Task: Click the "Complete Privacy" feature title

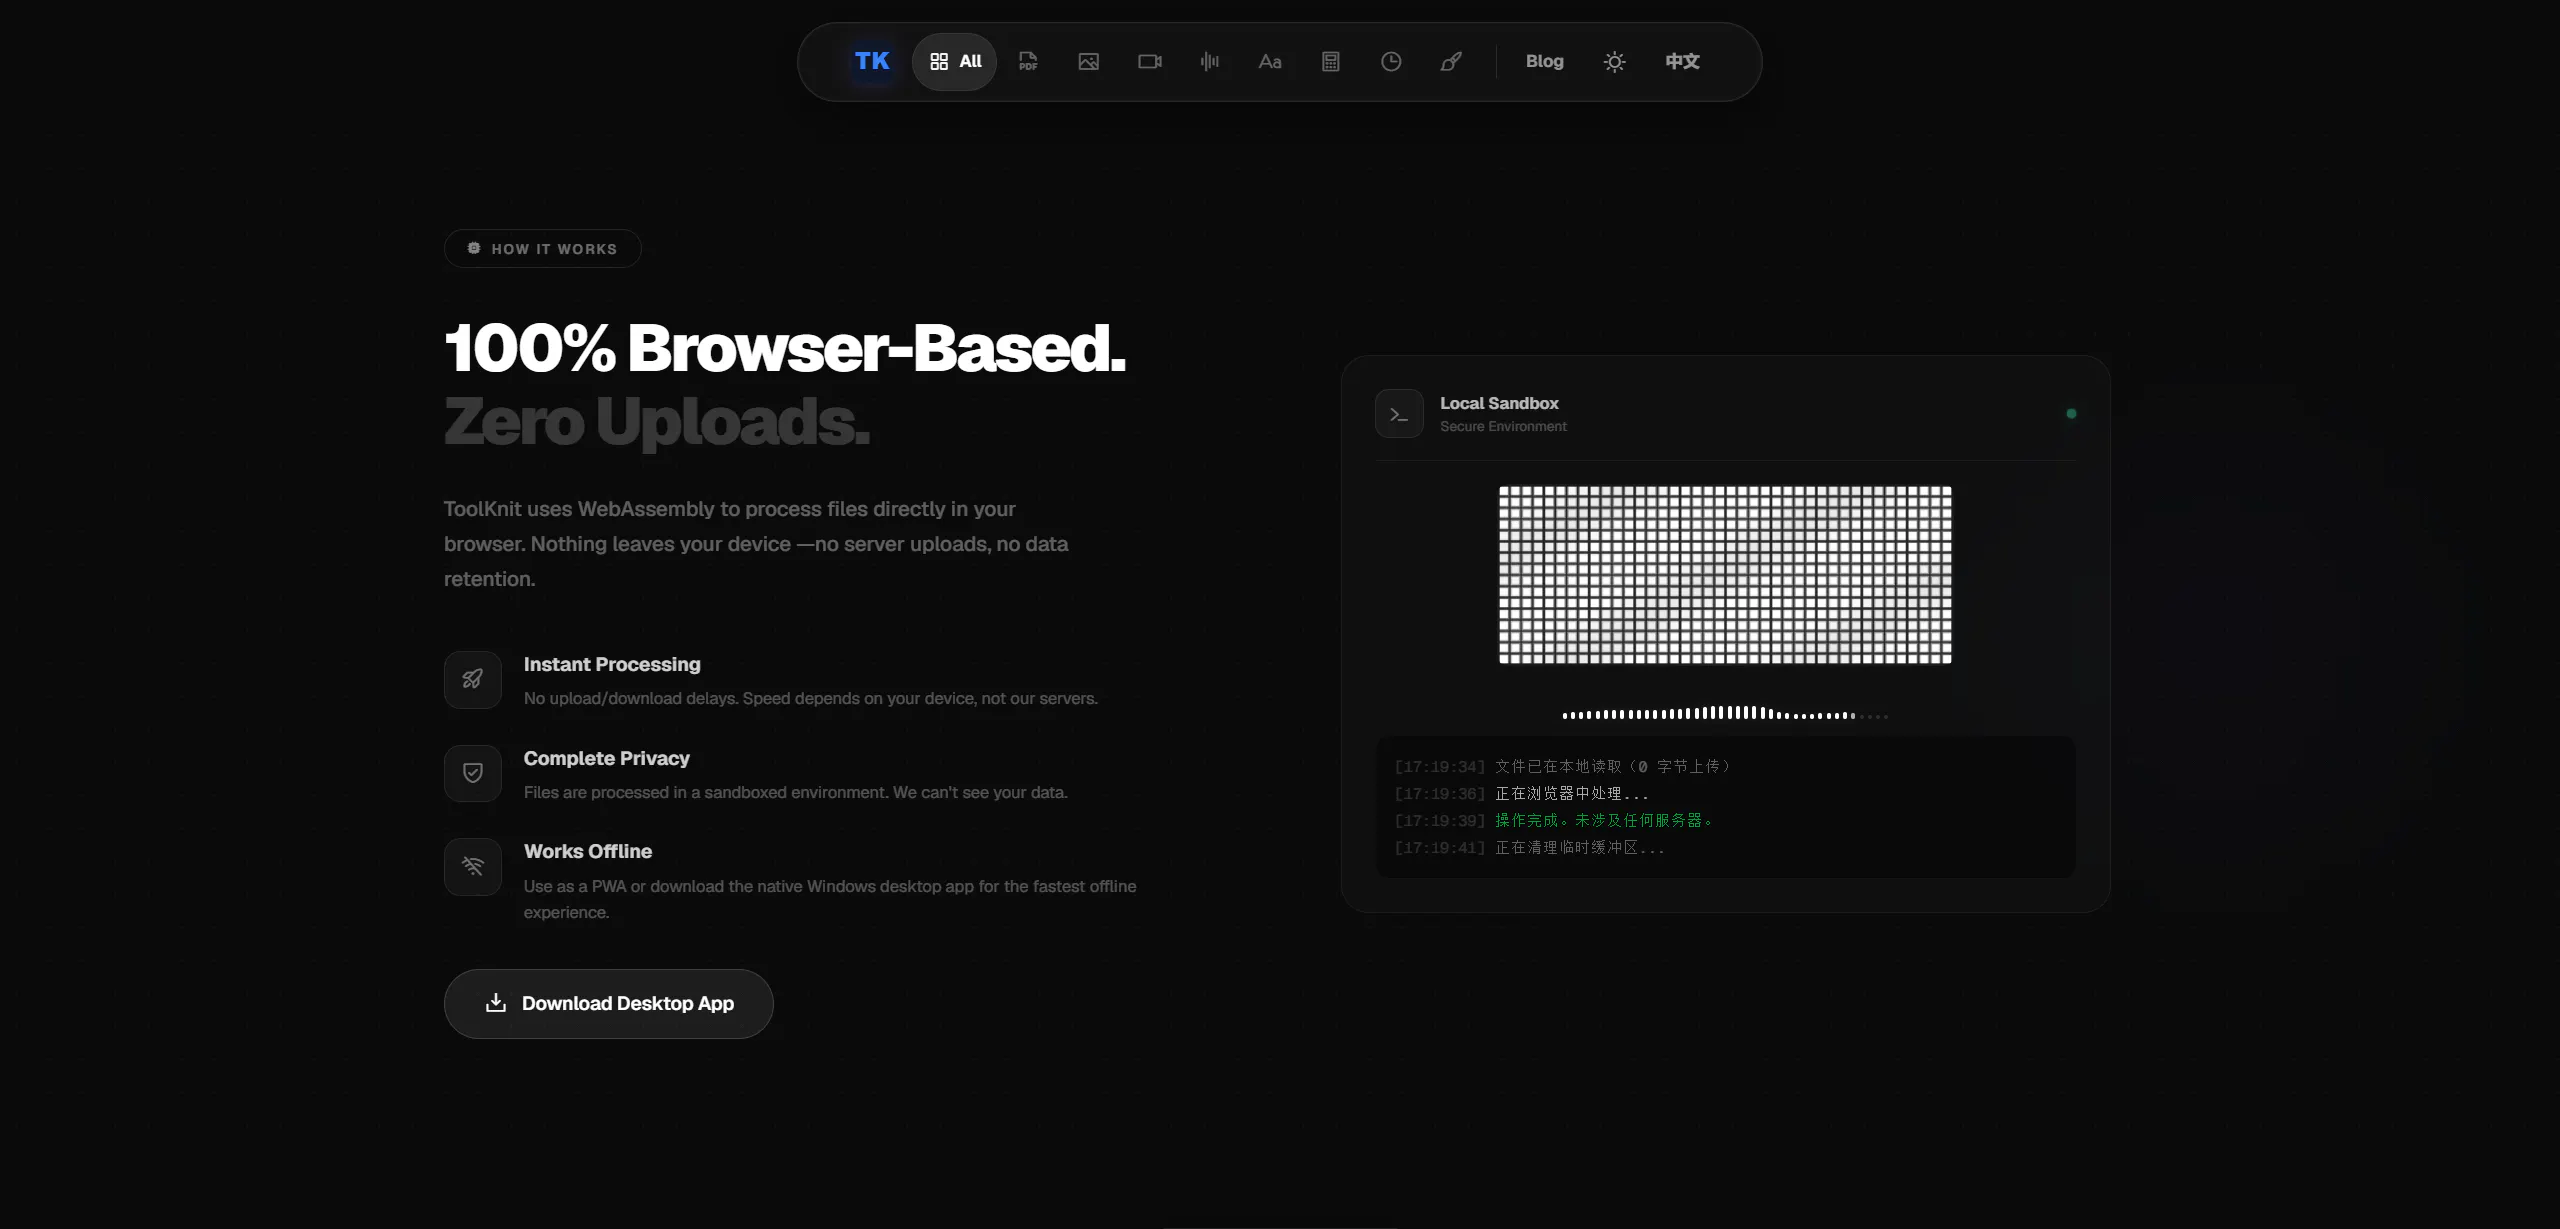Action: point(607,759)
